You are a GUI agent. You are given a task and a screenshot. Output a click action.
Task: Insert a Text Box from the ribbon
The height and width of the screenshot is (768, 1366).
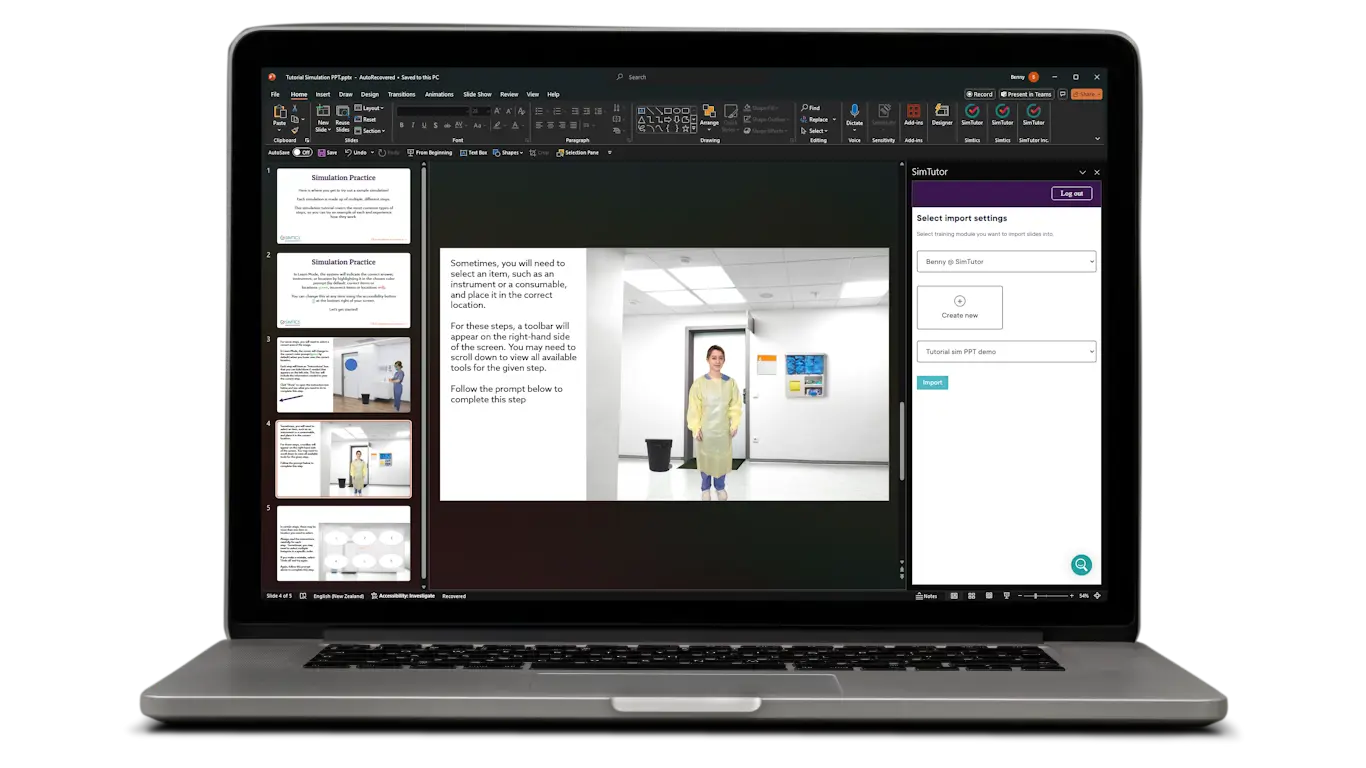pyautogui.click(x=473, y=152)
